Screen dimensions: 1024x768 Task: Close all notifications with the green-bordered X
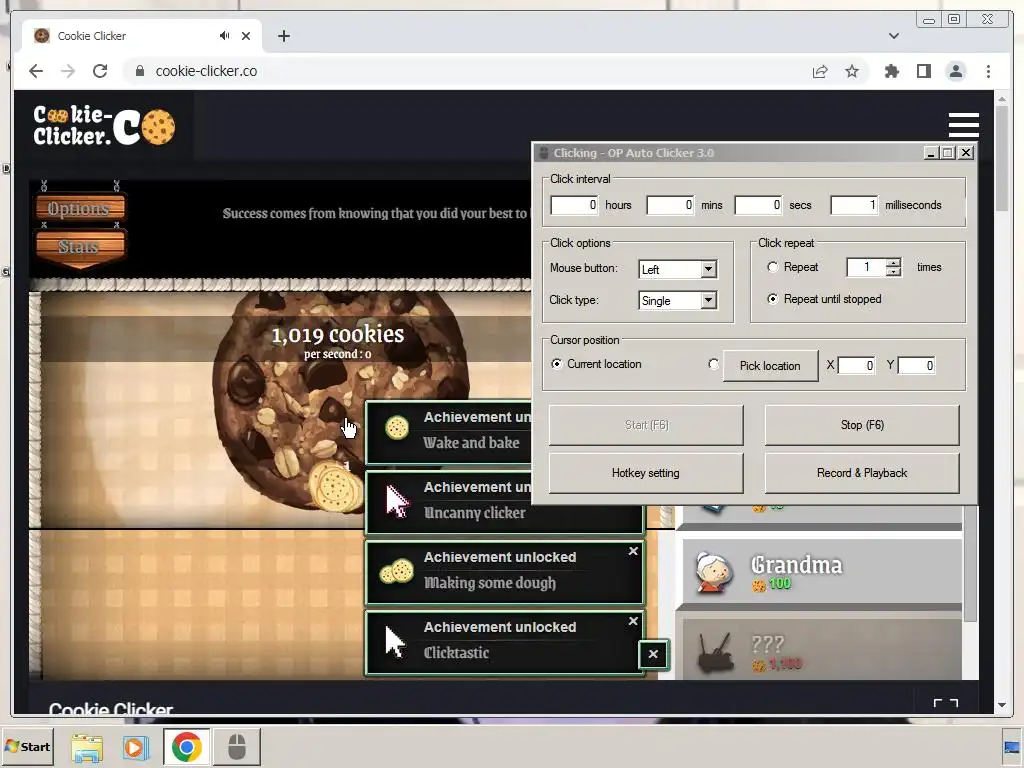pos(653,654)
